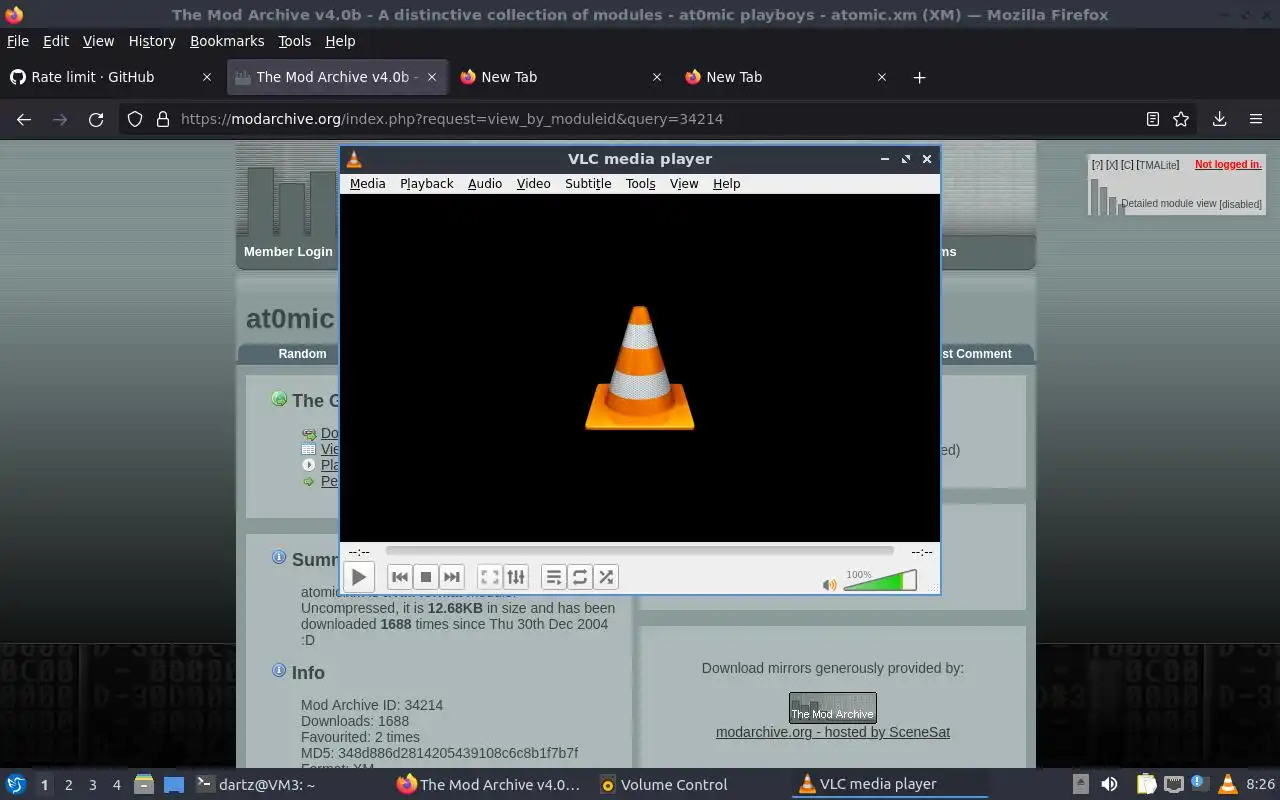Click the VLC elapsed time label
The image size is (1280, 800).
pyautogui.click(x=359, y=552)
